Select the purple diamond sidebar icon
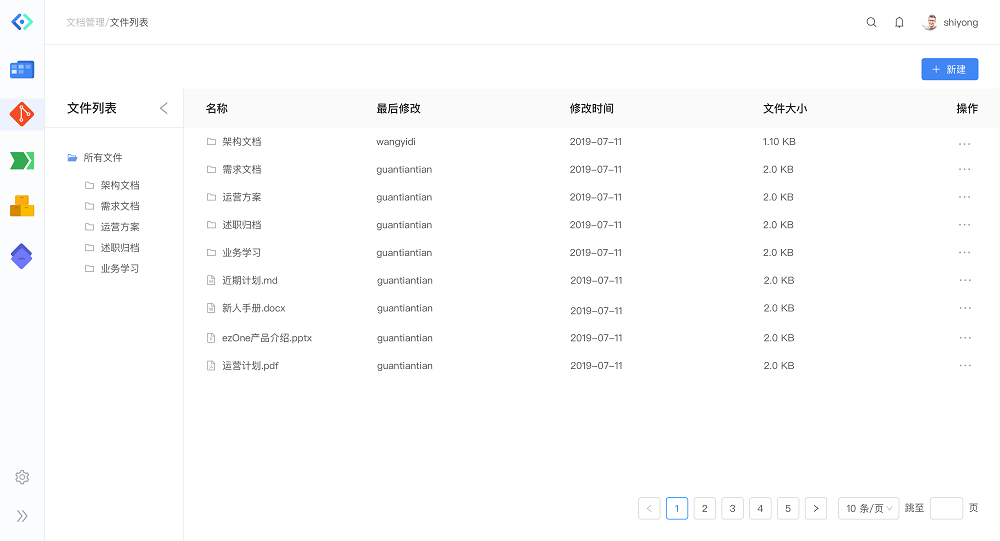 [22, 256]
